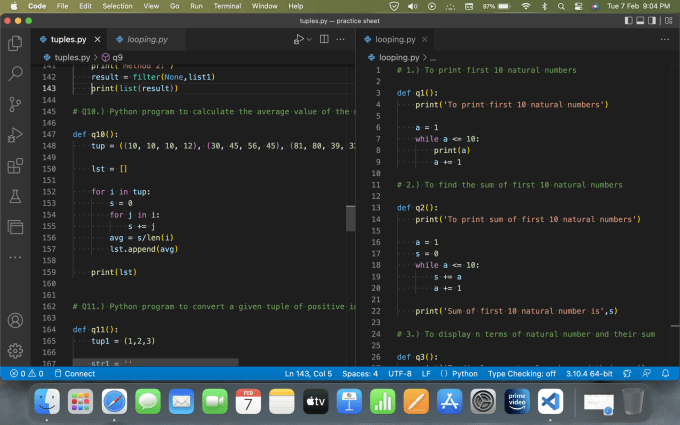Open the Go menu

click(x=174, y=6)
